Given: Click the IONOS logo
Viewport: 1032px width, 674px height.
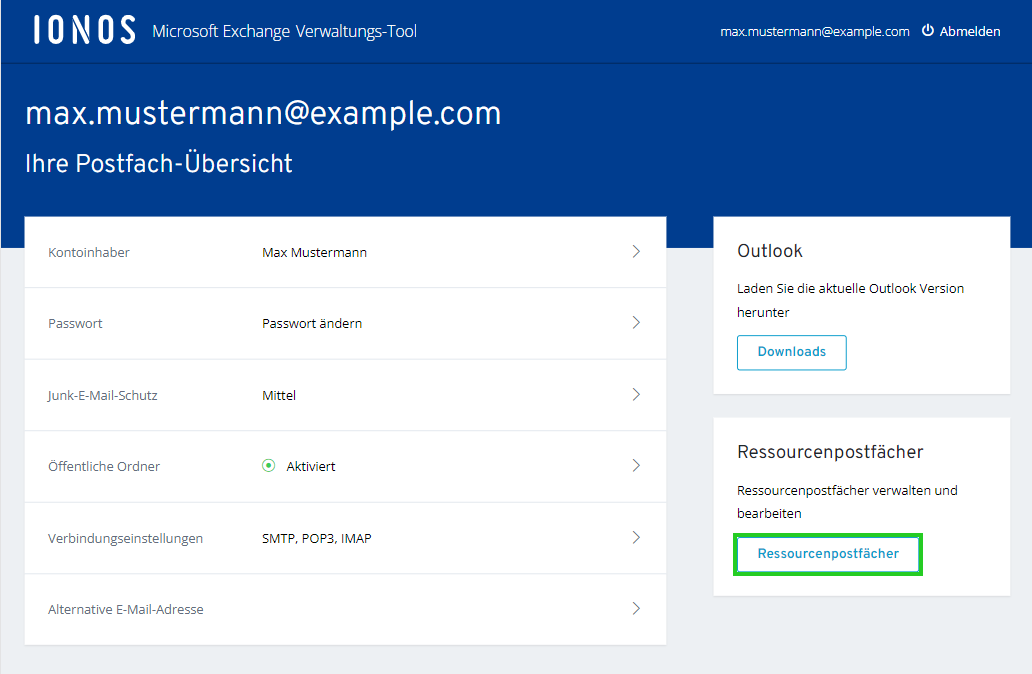Looking at the screenshot, I should click(x=85, y=30).
